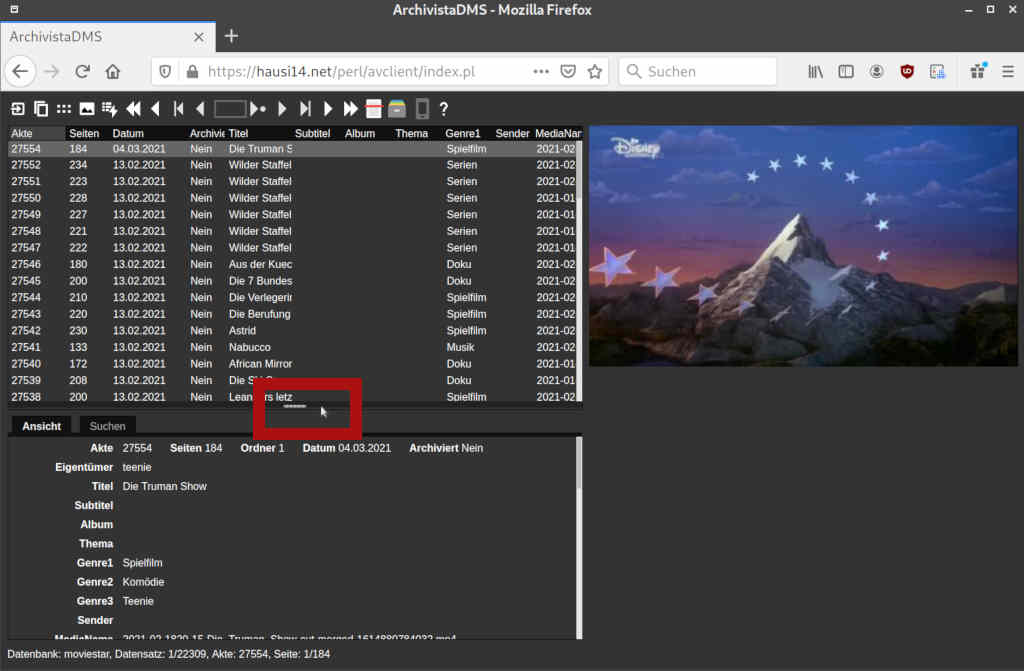Click the document list vertical scrollbar
1024x671 pixels.
(579, 270)
